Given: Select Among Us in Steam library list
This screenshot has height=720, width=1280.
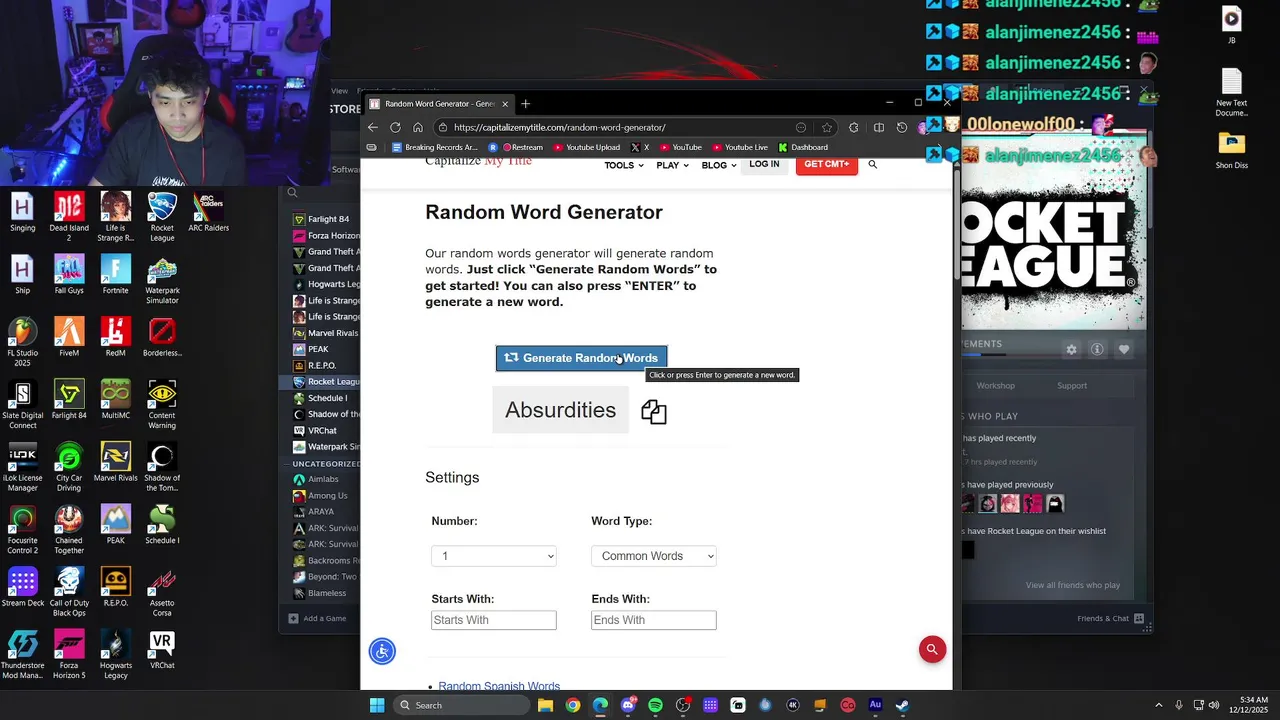Looking at the screenshot, I should [x=320, y=495].
